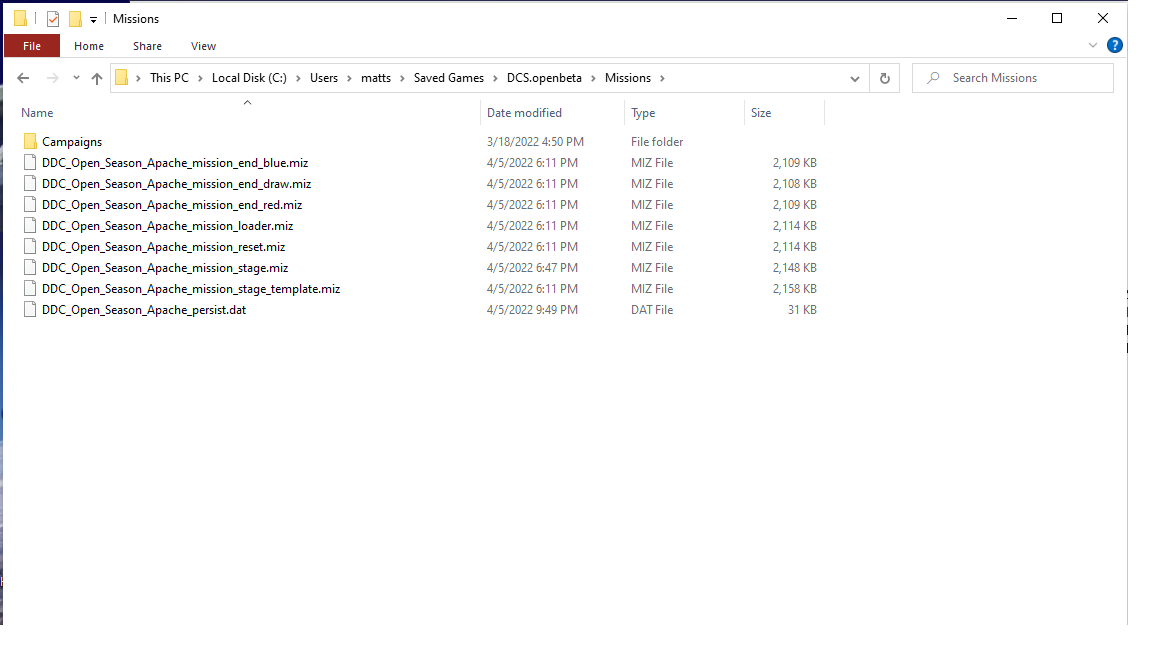Click the title bar folder icon
Image resolution: width=1152 pixels, height=648 pixels.
click(21, 18)
